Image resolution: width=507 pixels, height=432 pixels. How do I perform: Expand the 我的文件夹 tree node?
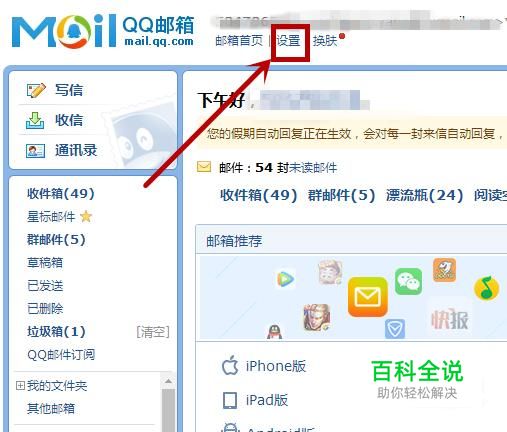coord(20,386)
